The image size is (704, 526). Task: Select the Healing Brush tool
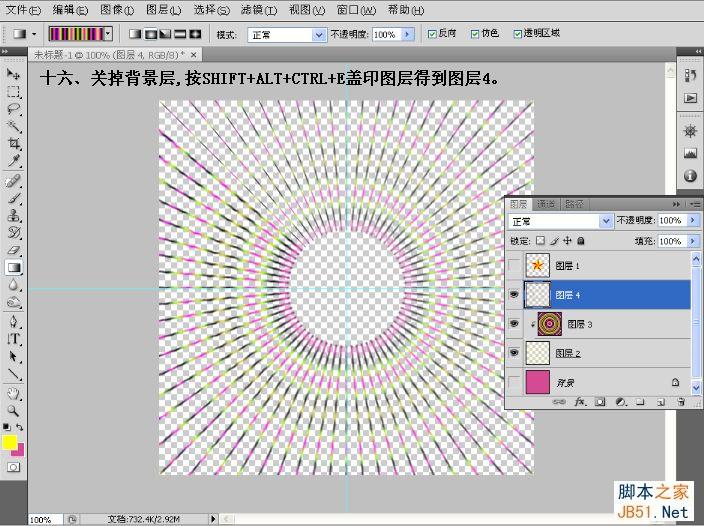pyautogui.click(x=13, y=181)
